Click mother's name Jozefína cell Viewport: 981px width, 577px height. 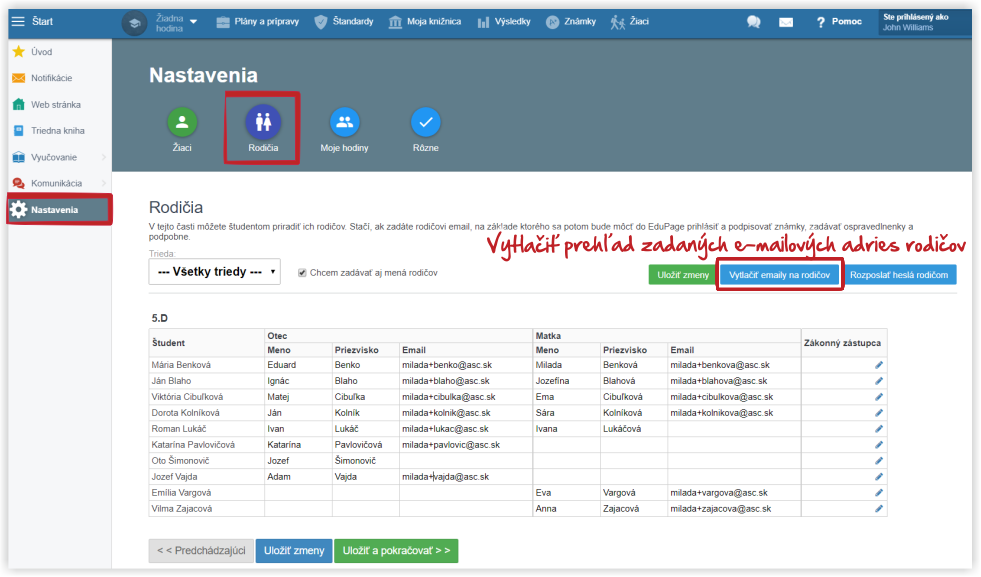pyautogui.click(x=566, y=381)
